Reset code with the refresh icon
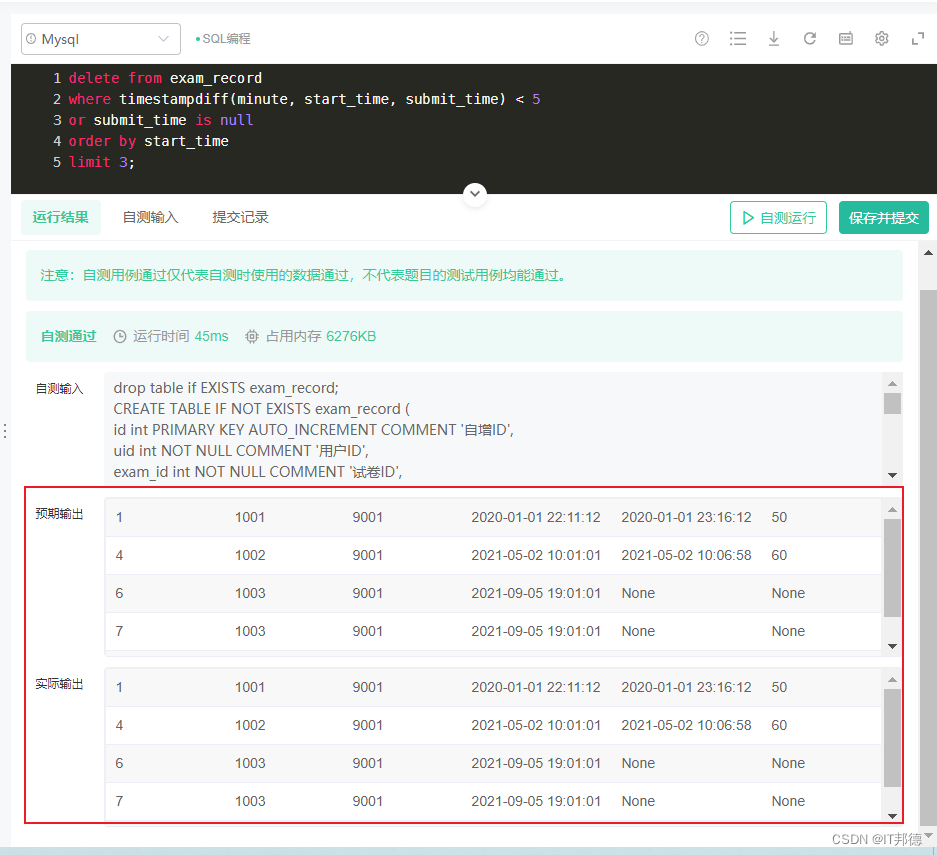 tap(810, 39)
